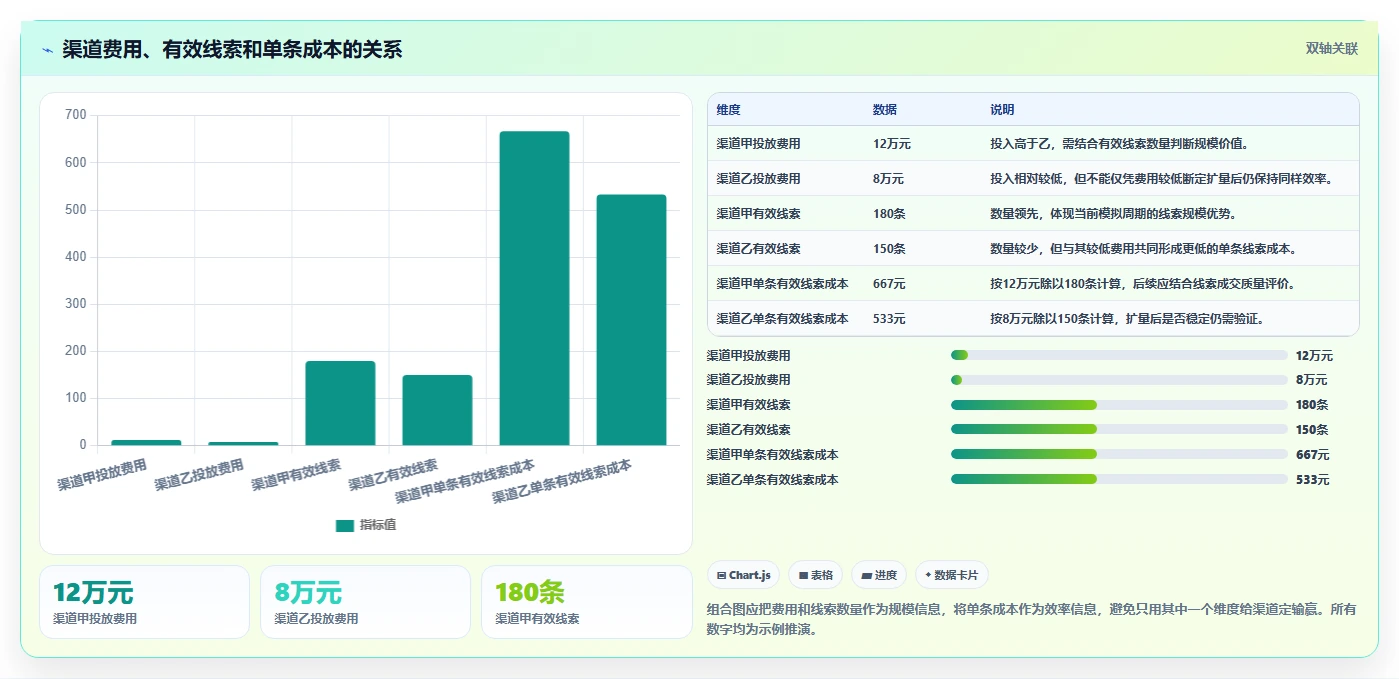This screenshot has width=1399, height=679.
Task: Click the 渠道乙单条有效线索成本 progress bar
Action: 1119,479
